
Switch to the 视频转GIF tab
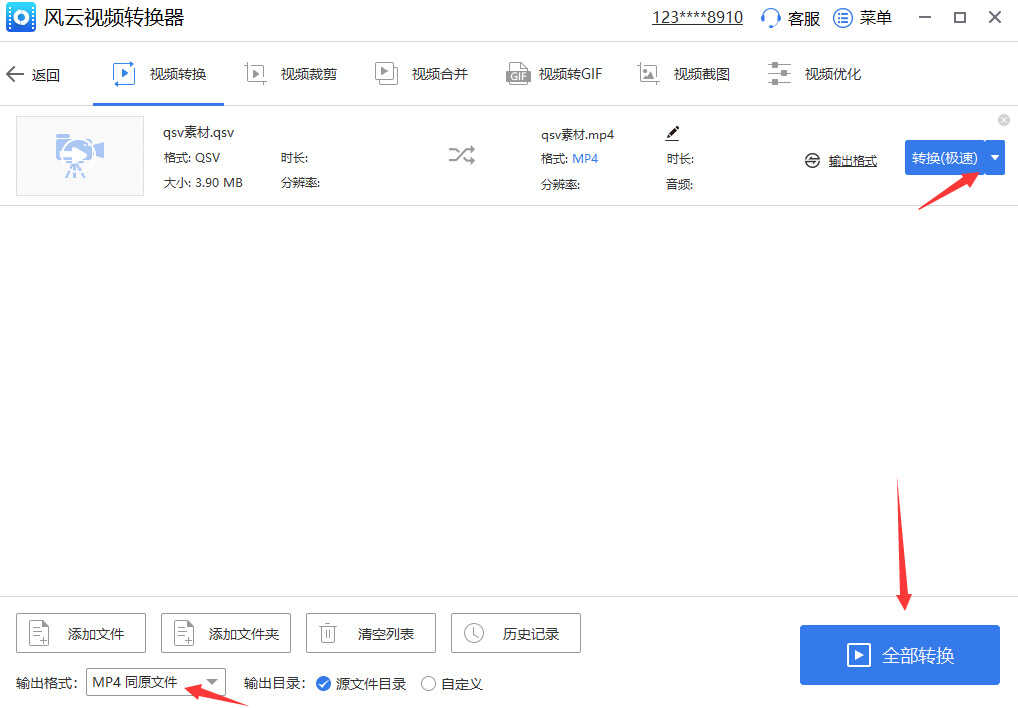click(x=554, y=74)
